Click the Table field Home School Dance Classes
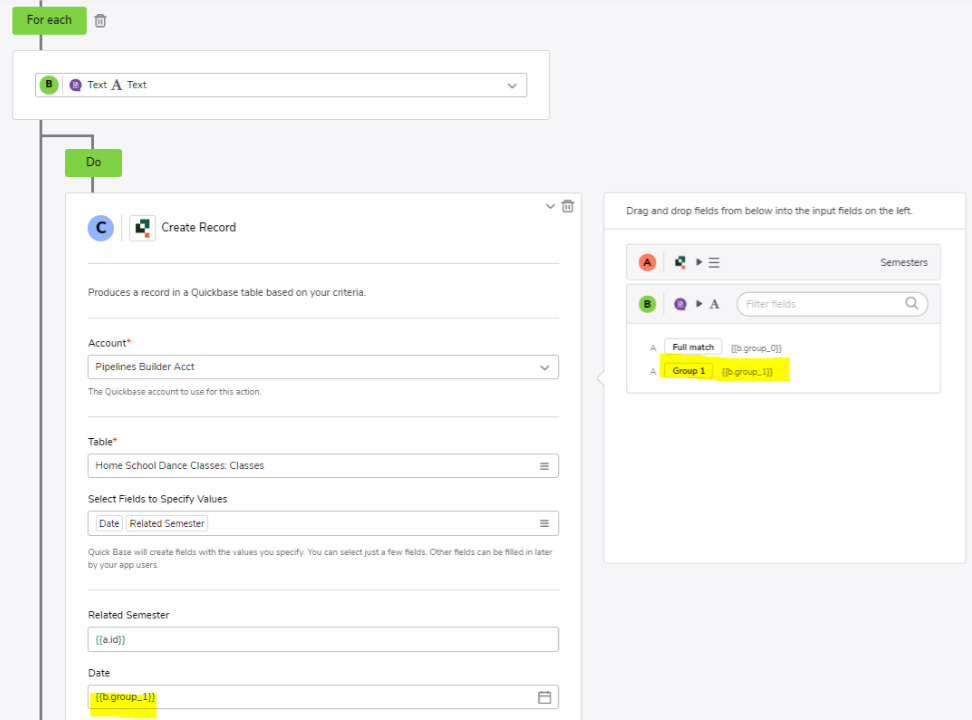The width and height of the screenshot is (972, 720). [x=323, y=466]
